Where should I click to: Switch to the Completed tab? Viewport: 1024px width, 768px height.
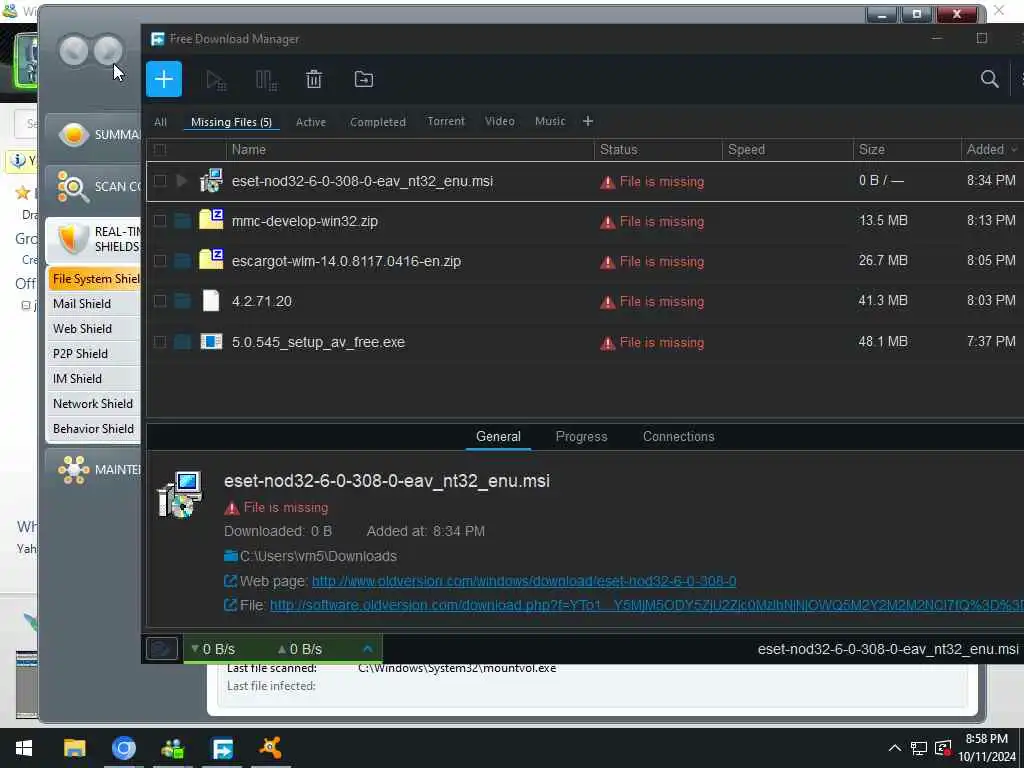pyautogui.click(x=377, y=122)
